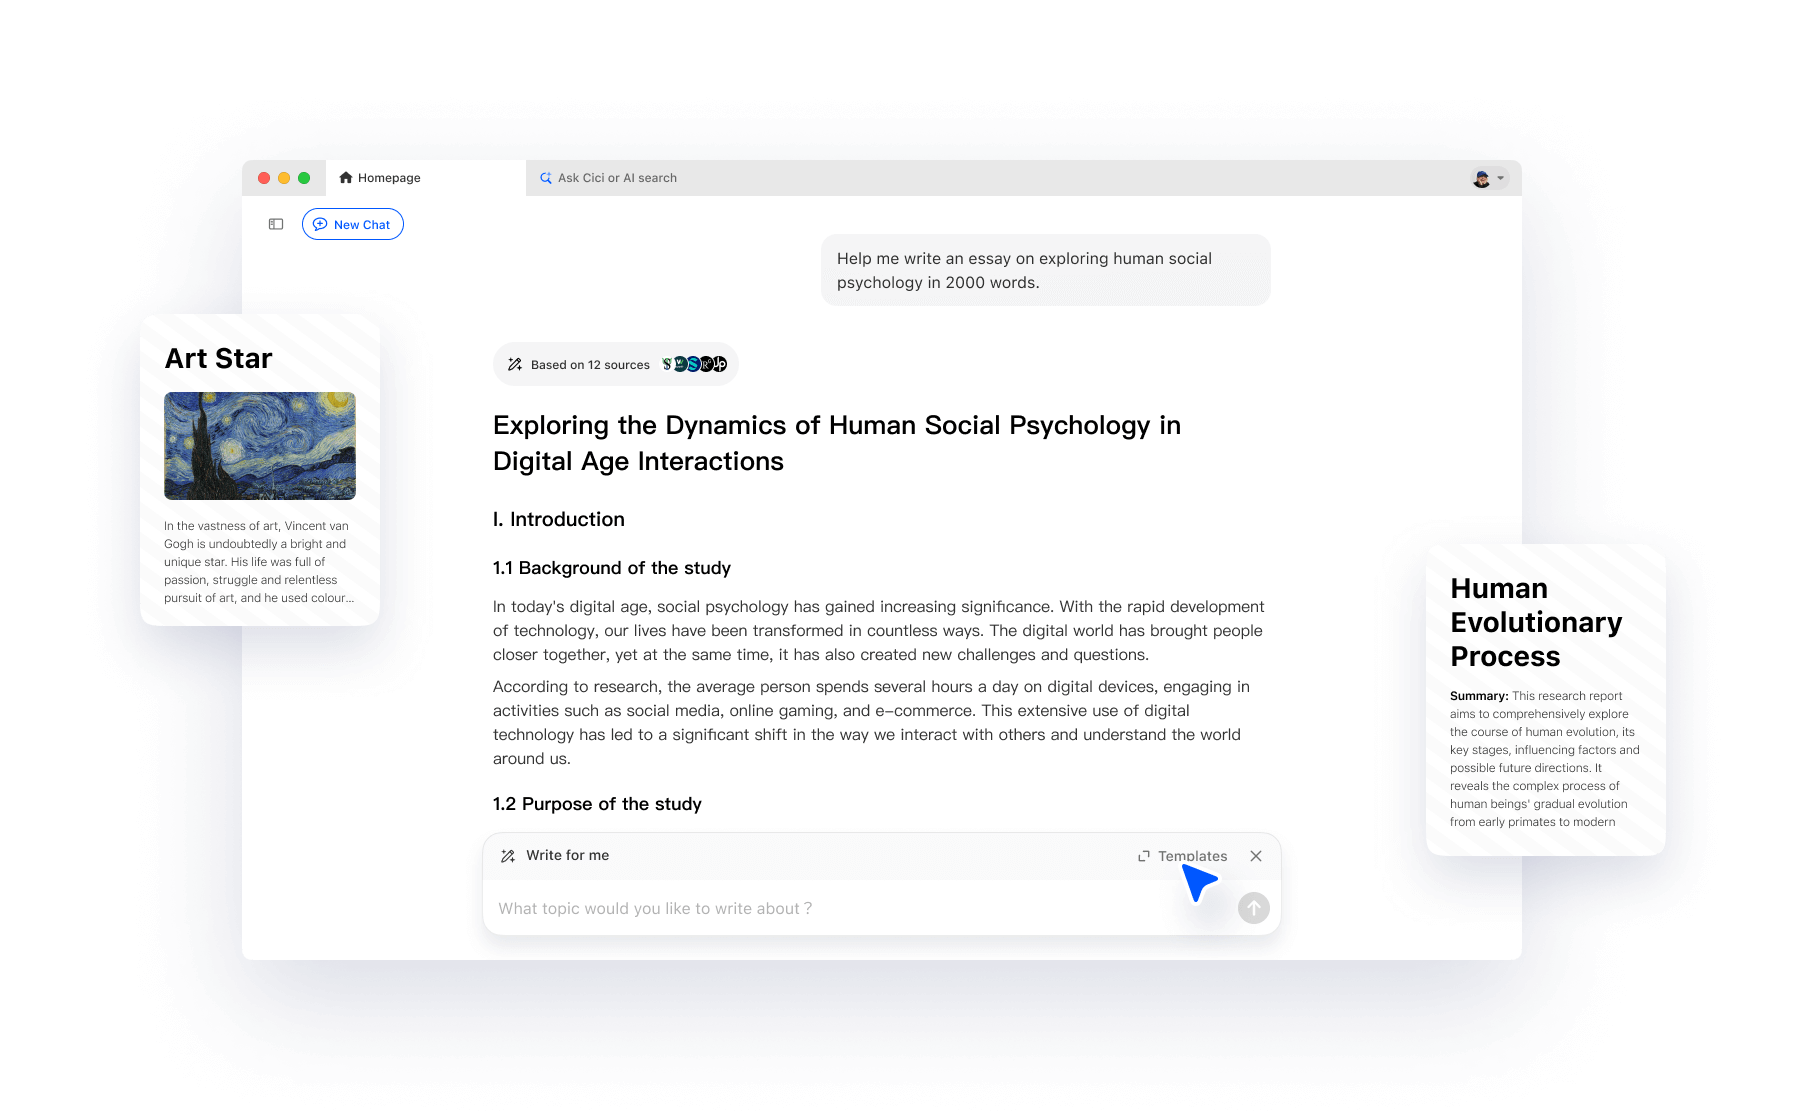Open Templates
This screenshot has height=1120, width=1800.
point(1192,856)
